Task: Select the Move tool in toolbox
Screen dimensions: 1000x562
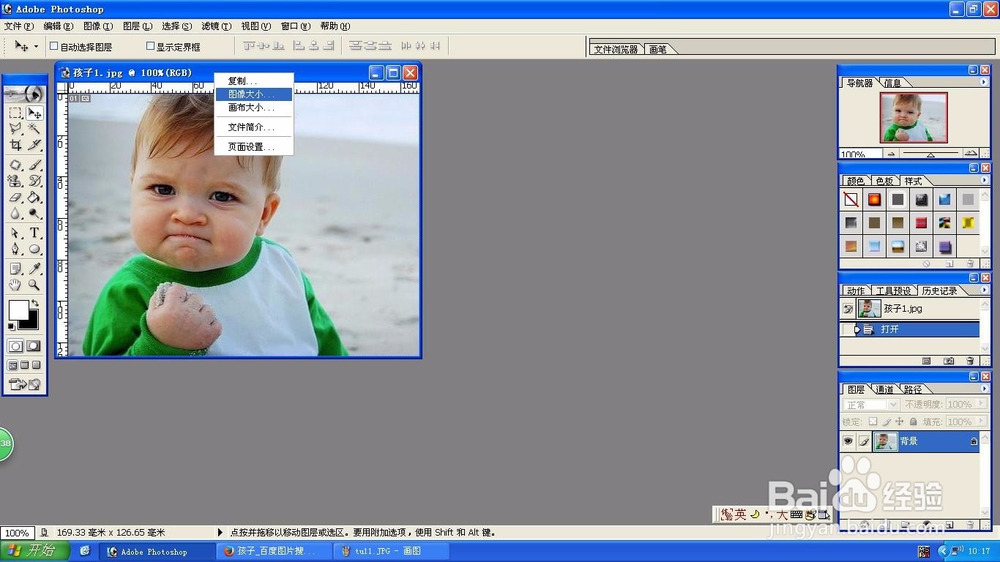Action: tap(34, 113)
